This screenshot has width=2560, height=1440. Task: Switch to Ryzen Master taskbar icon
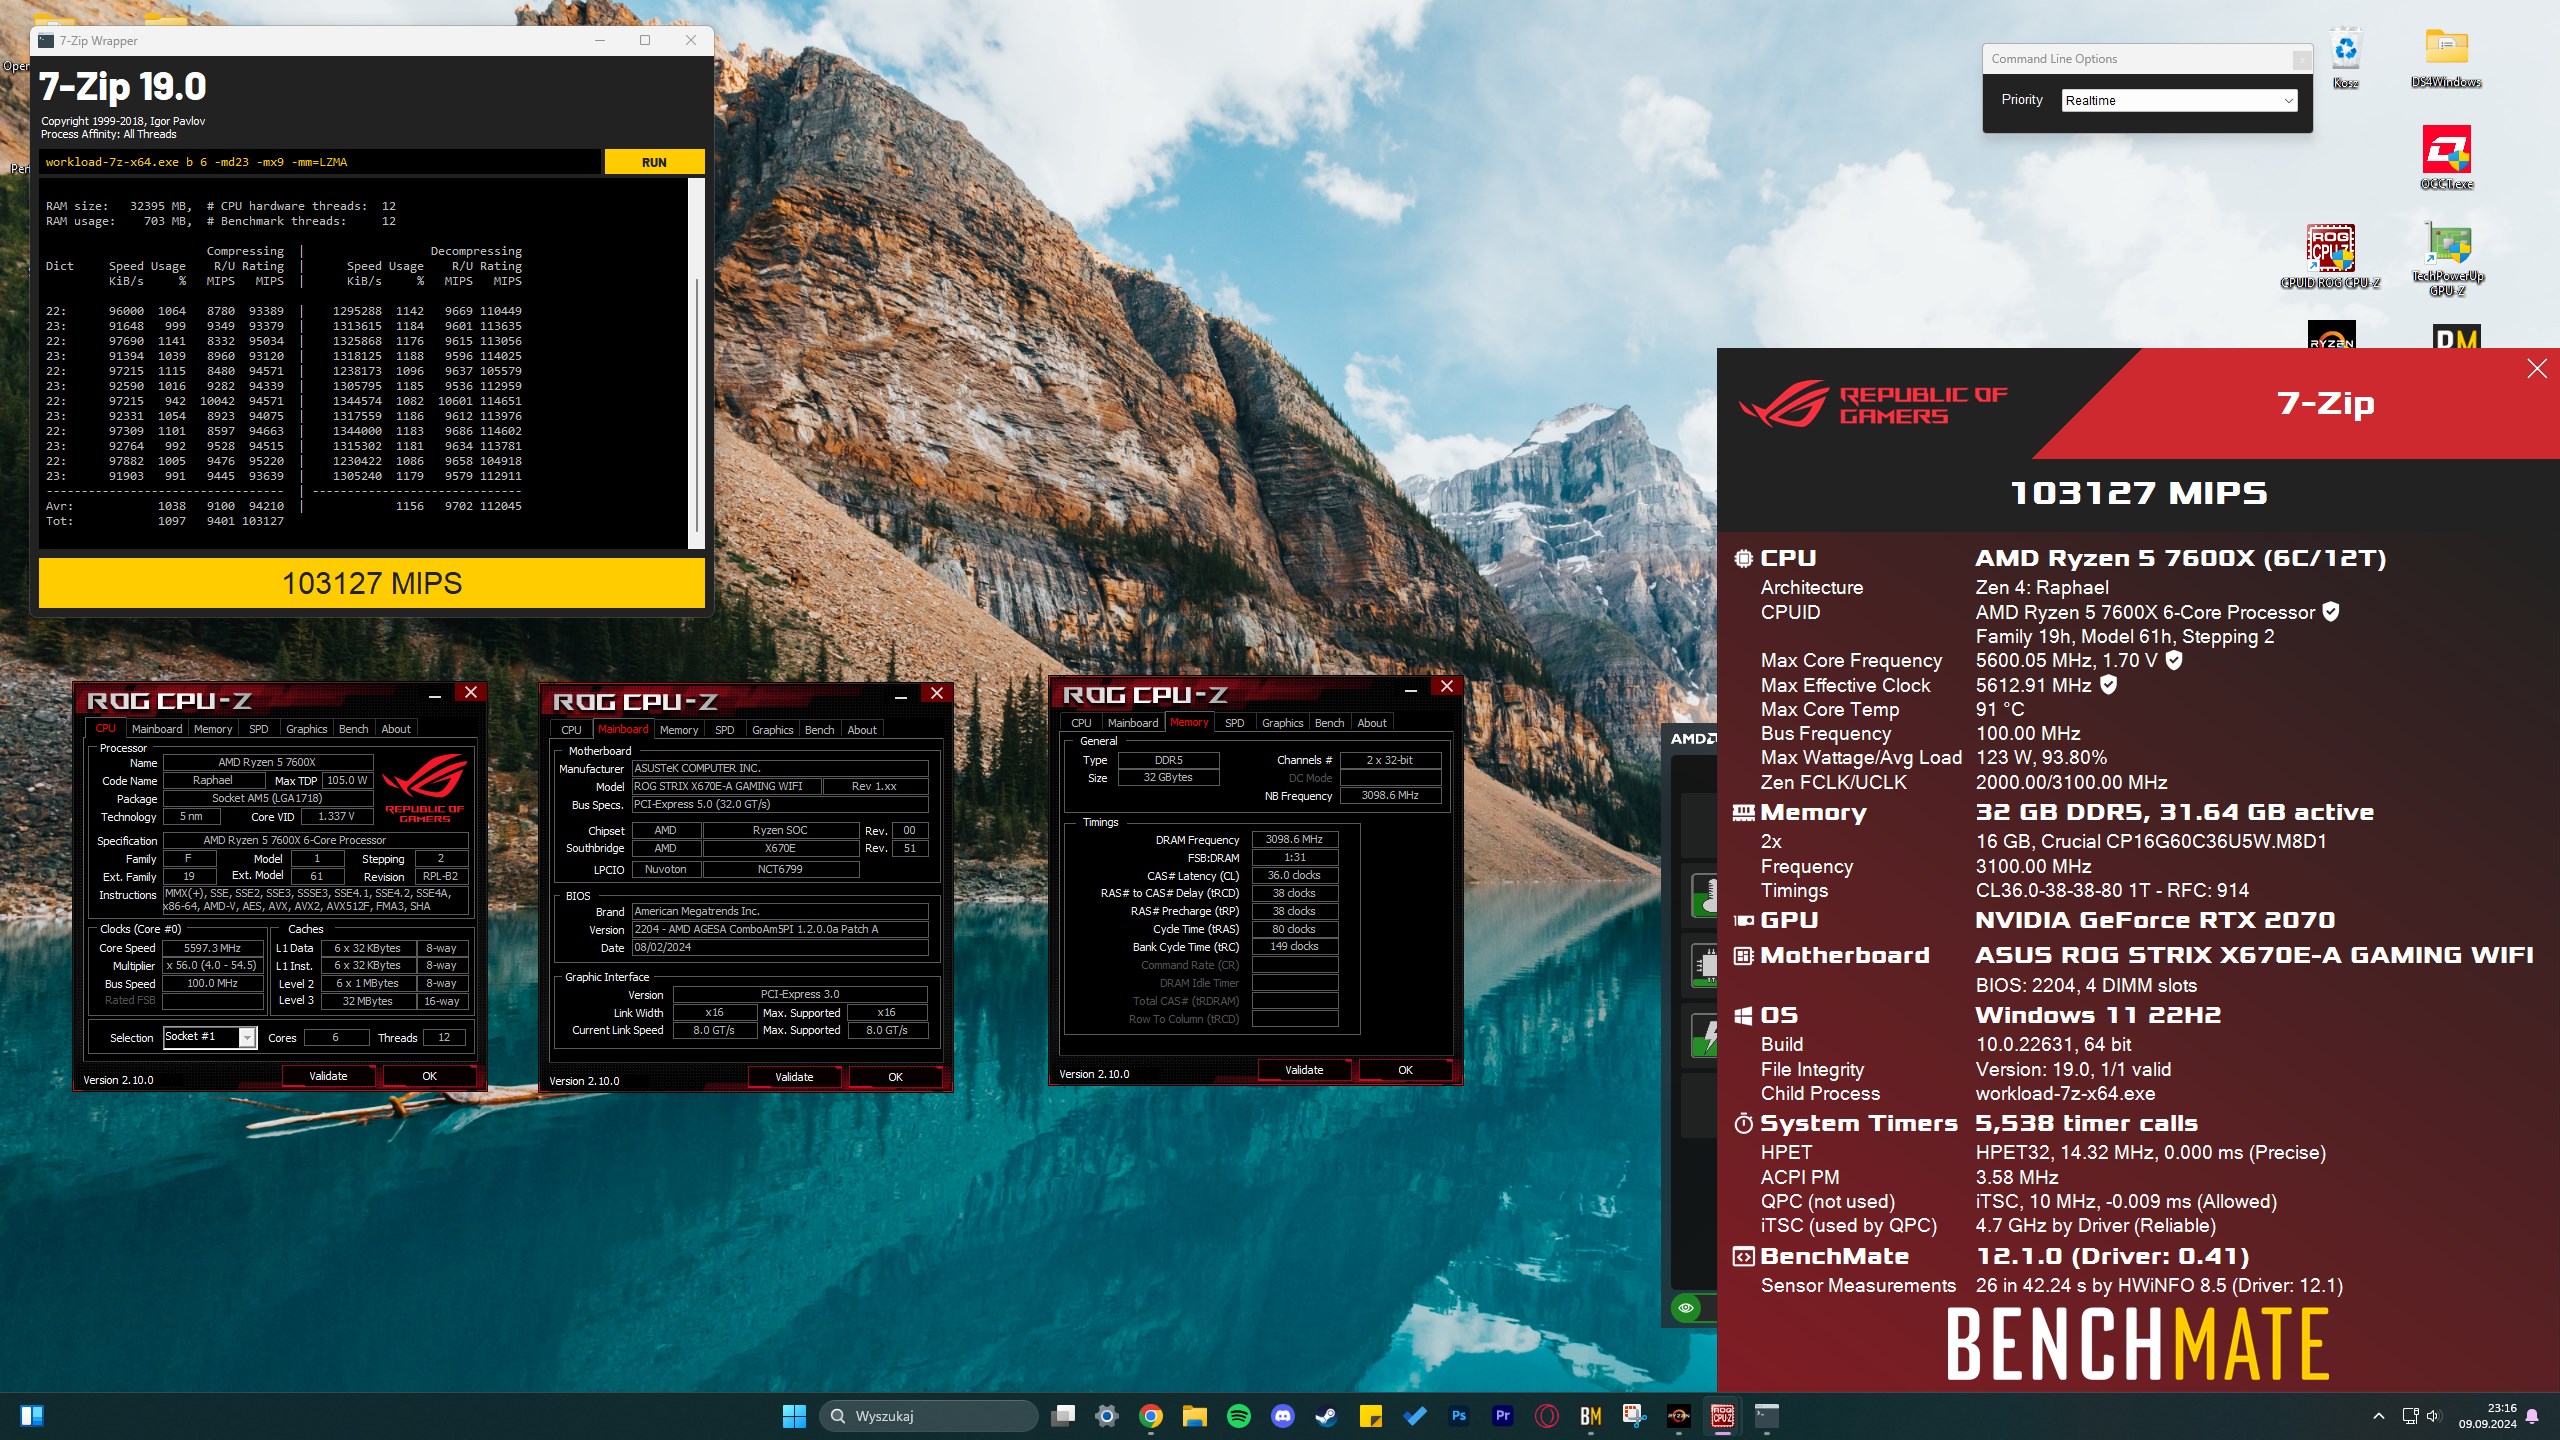coord(1678,1415)
